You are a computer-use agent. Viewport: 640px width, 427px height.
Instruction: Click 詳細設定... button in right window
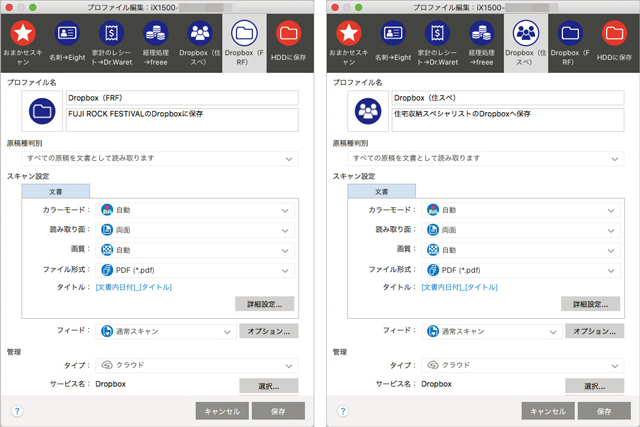591,304
